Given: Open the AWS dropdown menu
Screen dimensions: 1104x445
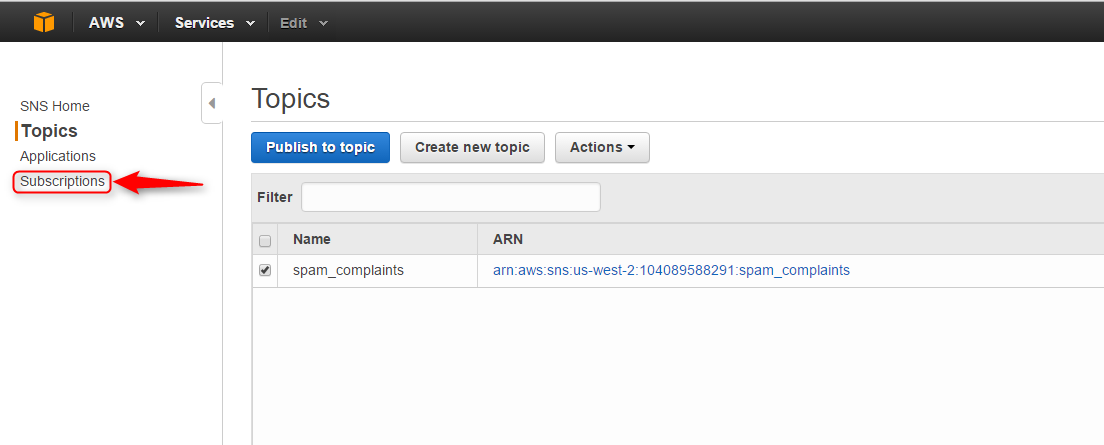Looking at the screenshot, I should pos(116,22).
